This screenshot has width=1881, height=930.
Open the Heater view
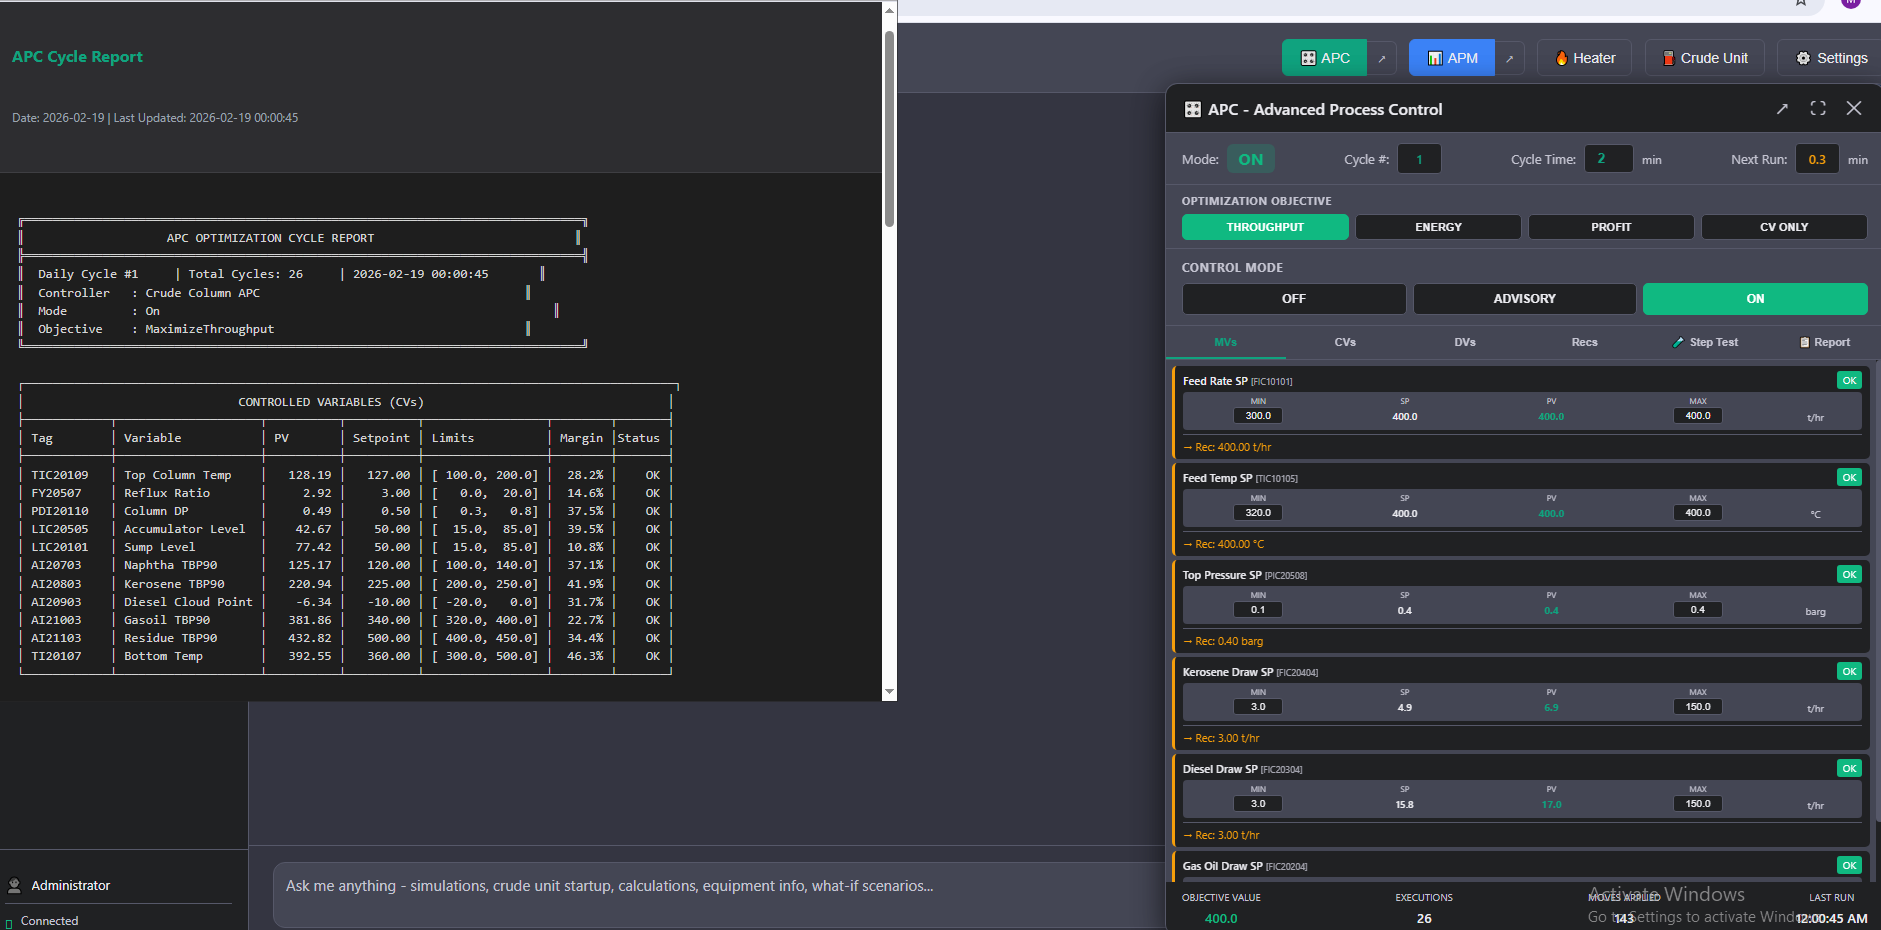[x=1584, y=58]
